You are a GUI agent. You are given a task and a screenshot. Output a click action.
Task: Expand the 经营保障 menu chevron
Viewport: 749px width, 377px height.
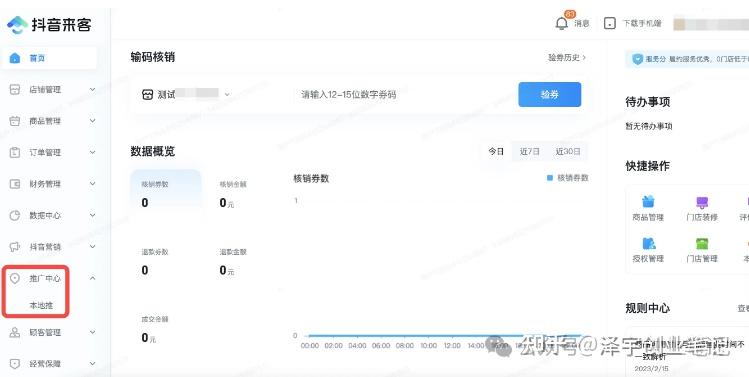click(x=93, y=364)
